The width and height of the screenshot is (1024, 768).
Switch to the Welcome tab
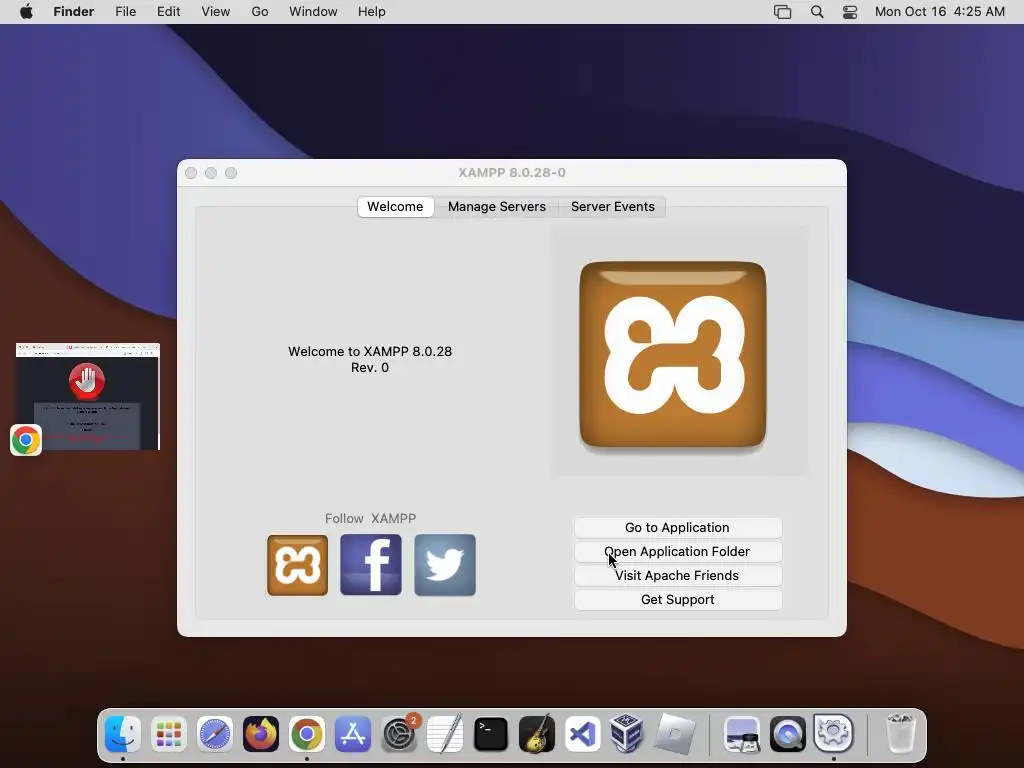point(395,206)
